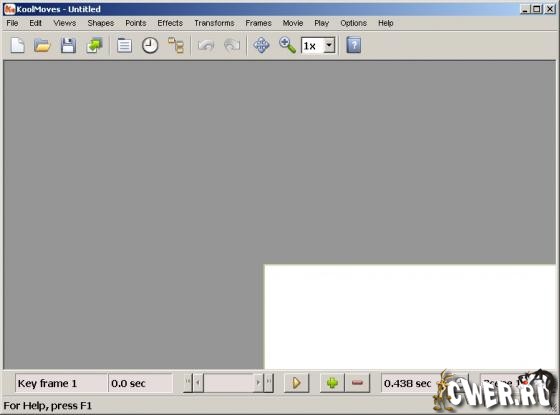
Task: Jump to last frame in frame scrollbar
Action: tap(269, 383)
